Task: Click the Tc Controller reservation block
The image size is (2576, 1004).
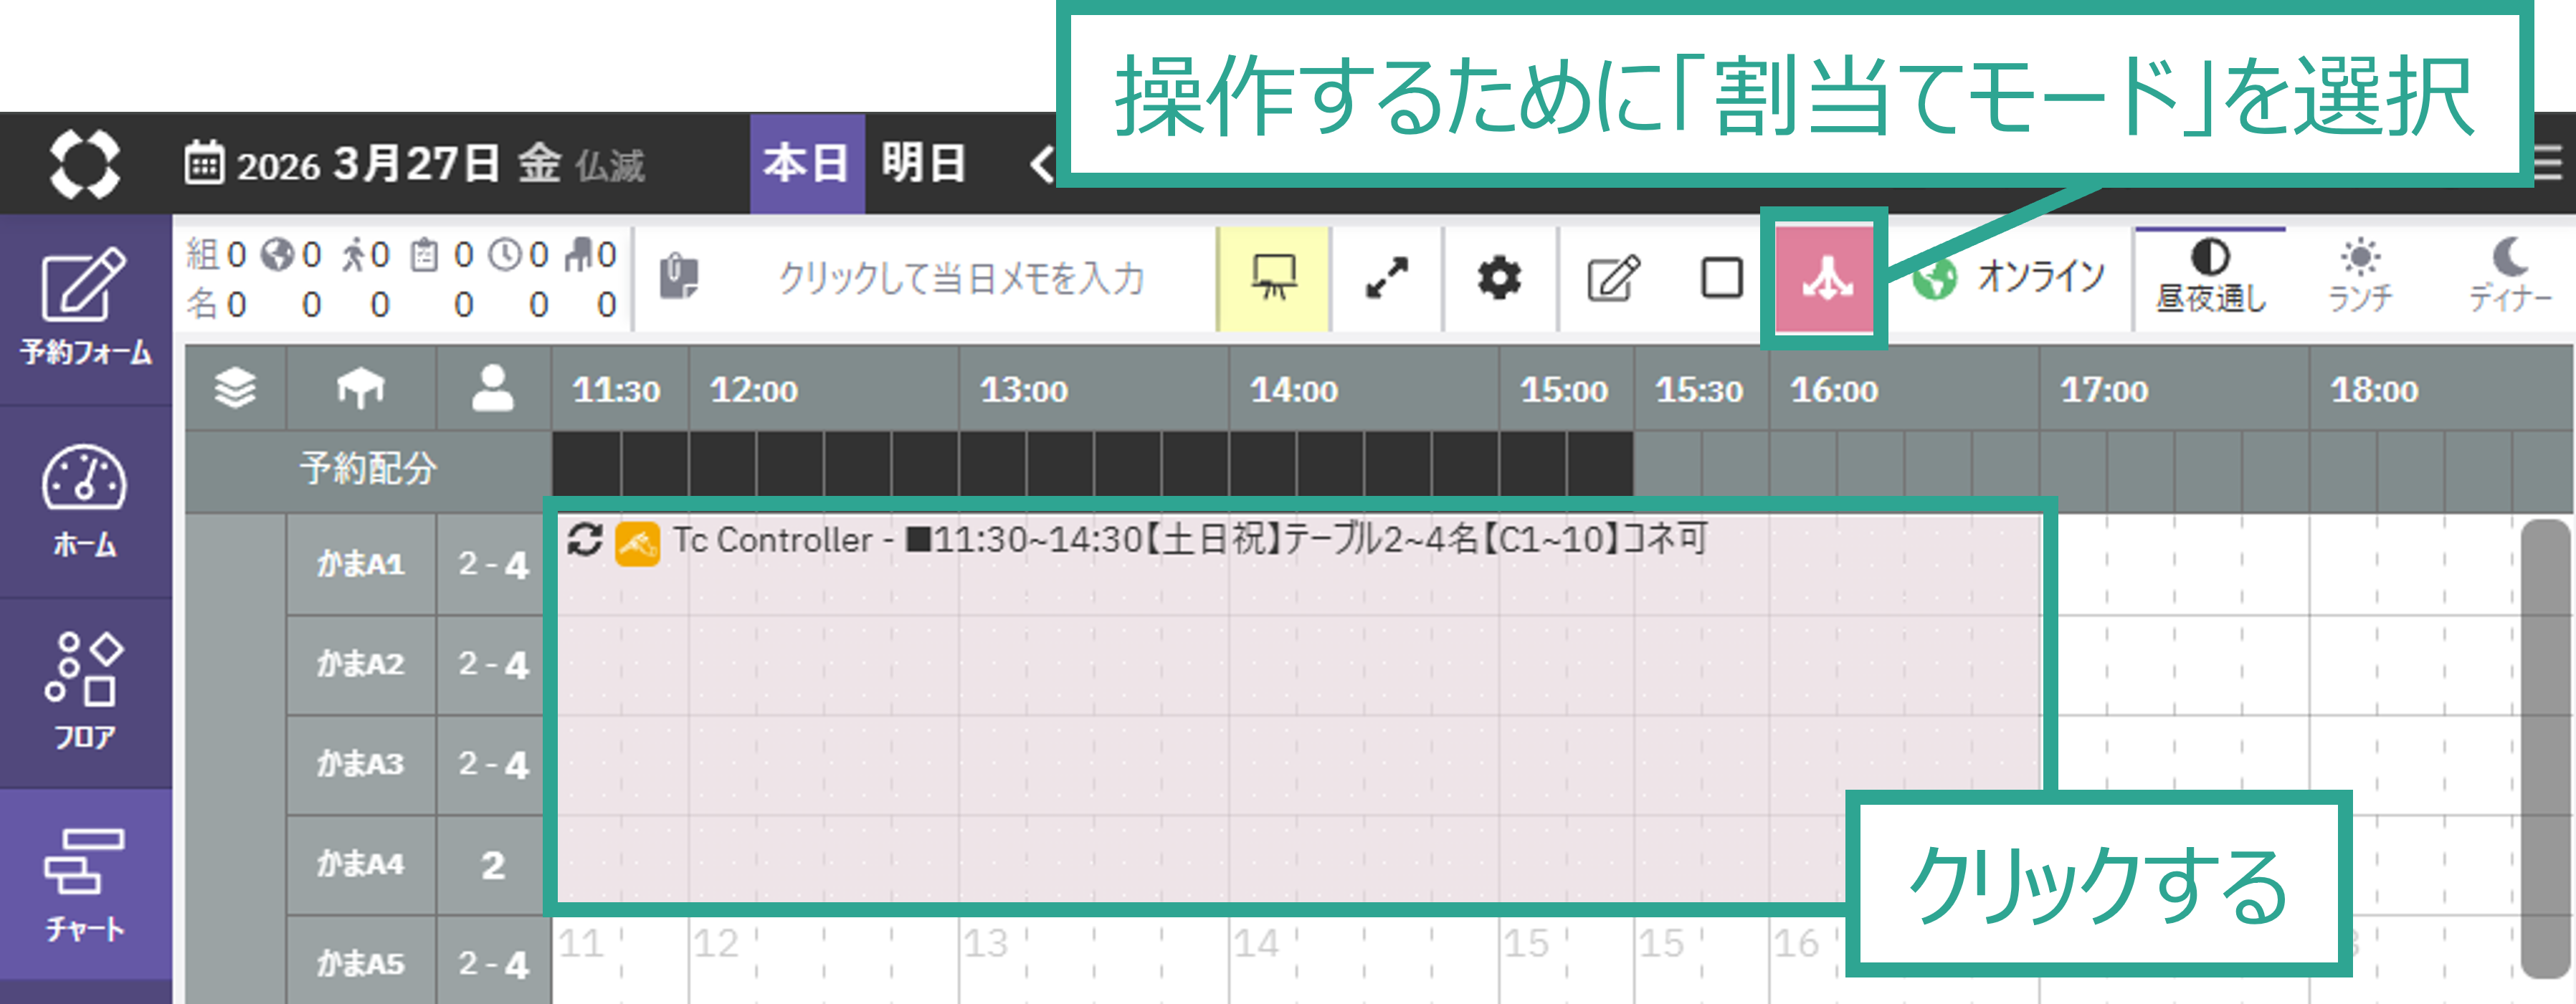Action: [x=1298, y=708]
